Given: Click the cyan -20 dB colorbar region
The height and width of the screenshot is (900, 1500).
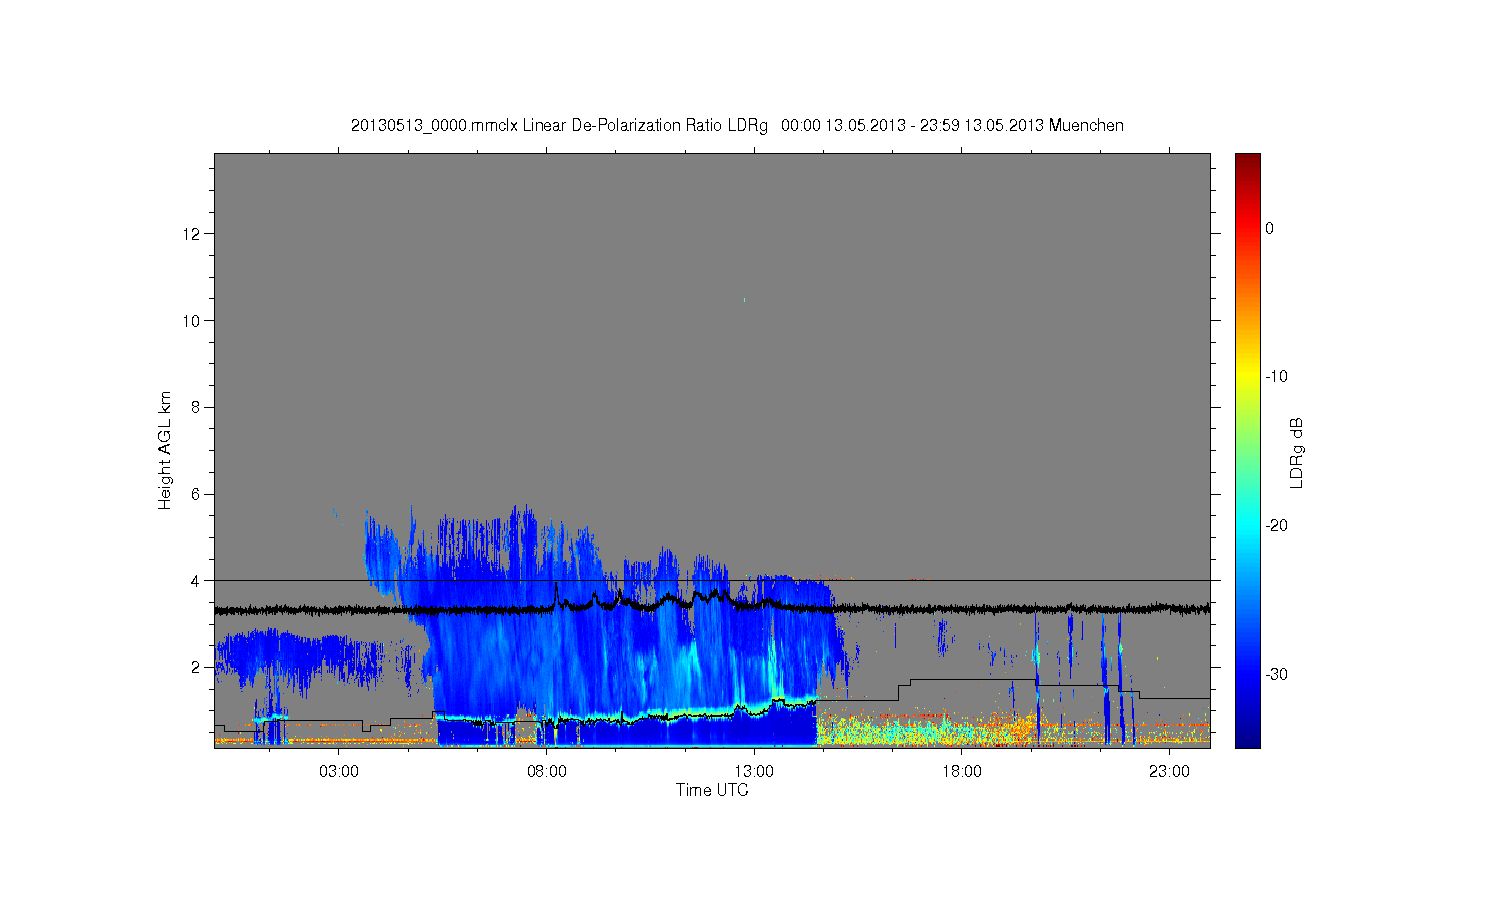Looking at the screenshot, I should pyautogui.click(x=1247, y=525).
